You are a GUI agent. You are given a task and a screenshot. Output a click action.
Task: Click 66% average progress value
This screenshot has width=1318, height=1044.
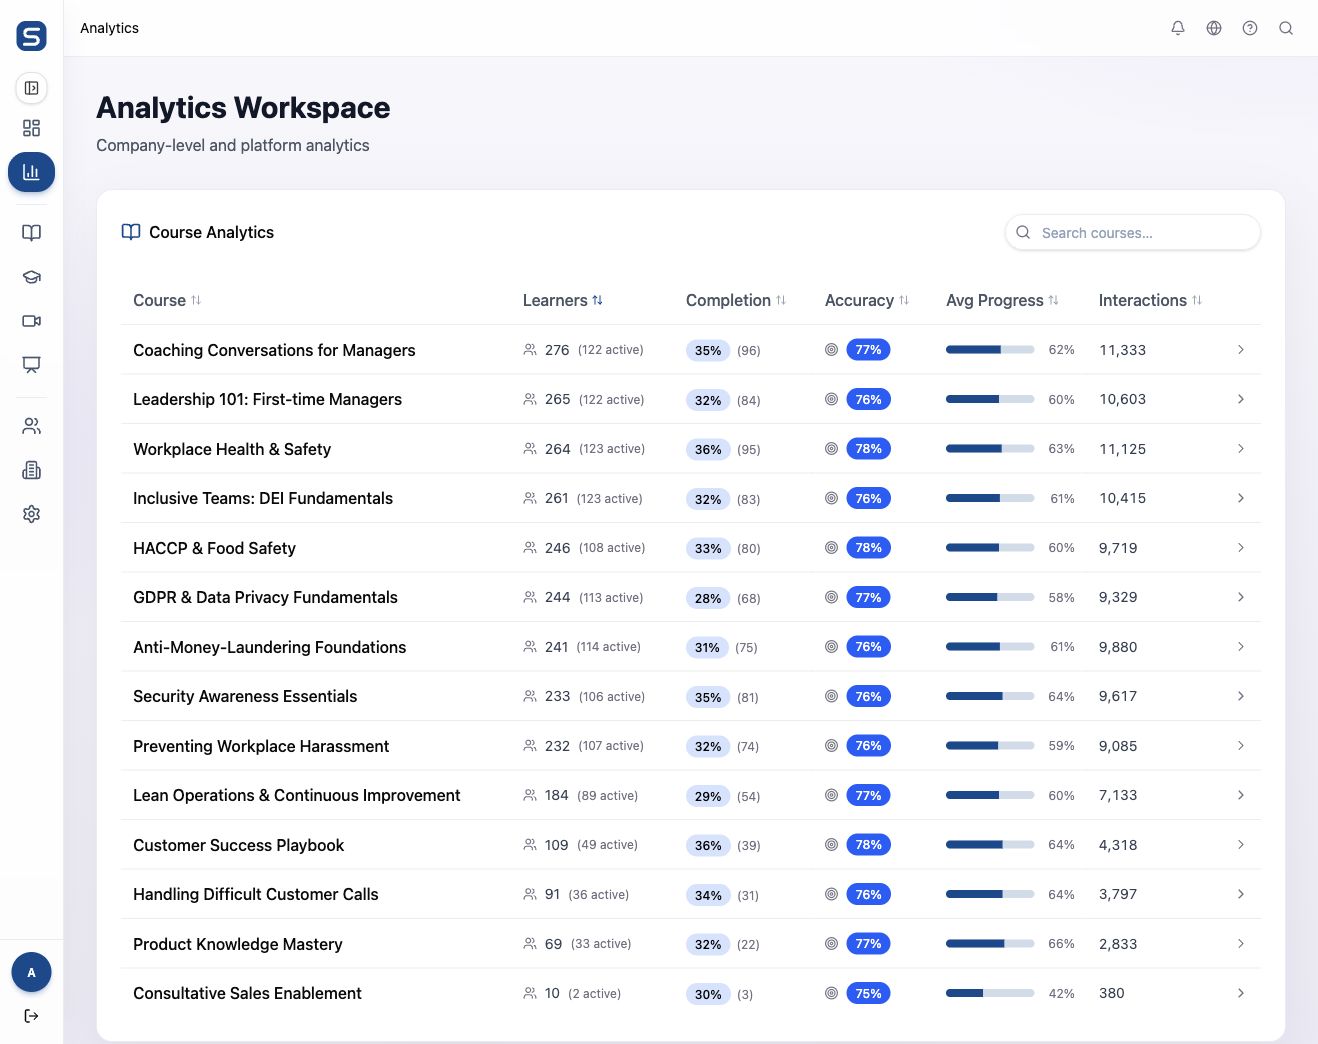(x=1061, y=944)
